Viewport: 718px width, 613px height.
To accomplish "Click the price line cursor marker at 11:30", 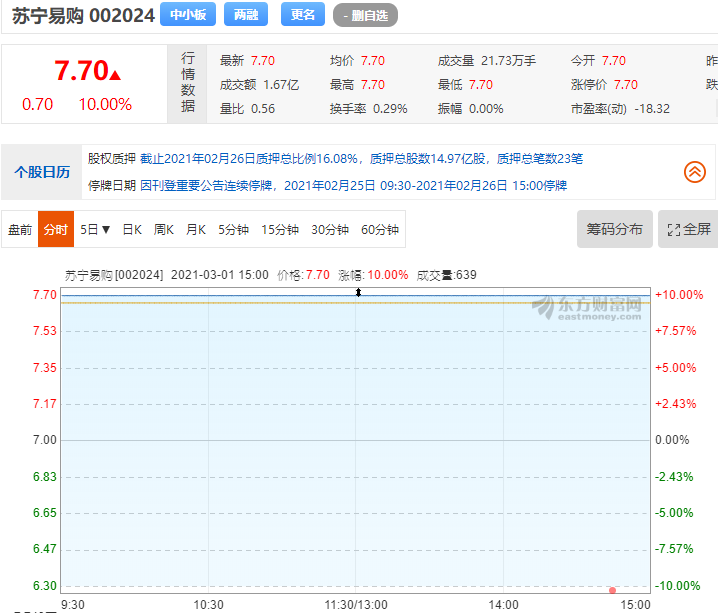I will tap(358, 293).
